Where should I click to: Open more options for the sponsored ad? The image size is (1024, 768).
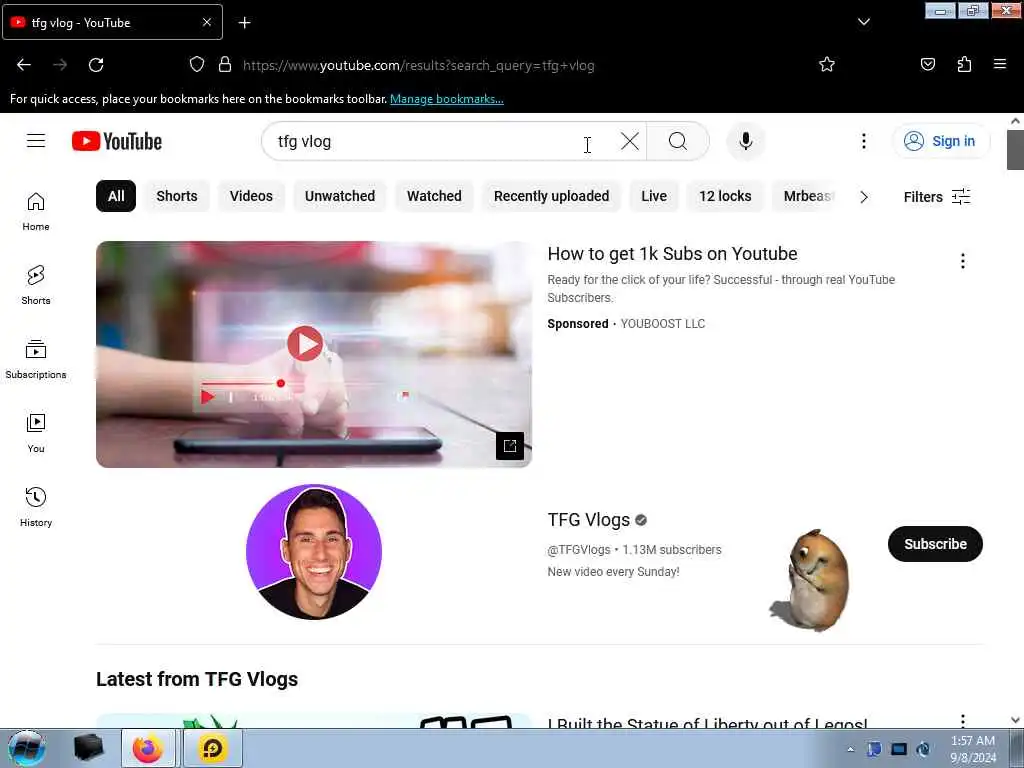tap(963, 261)
